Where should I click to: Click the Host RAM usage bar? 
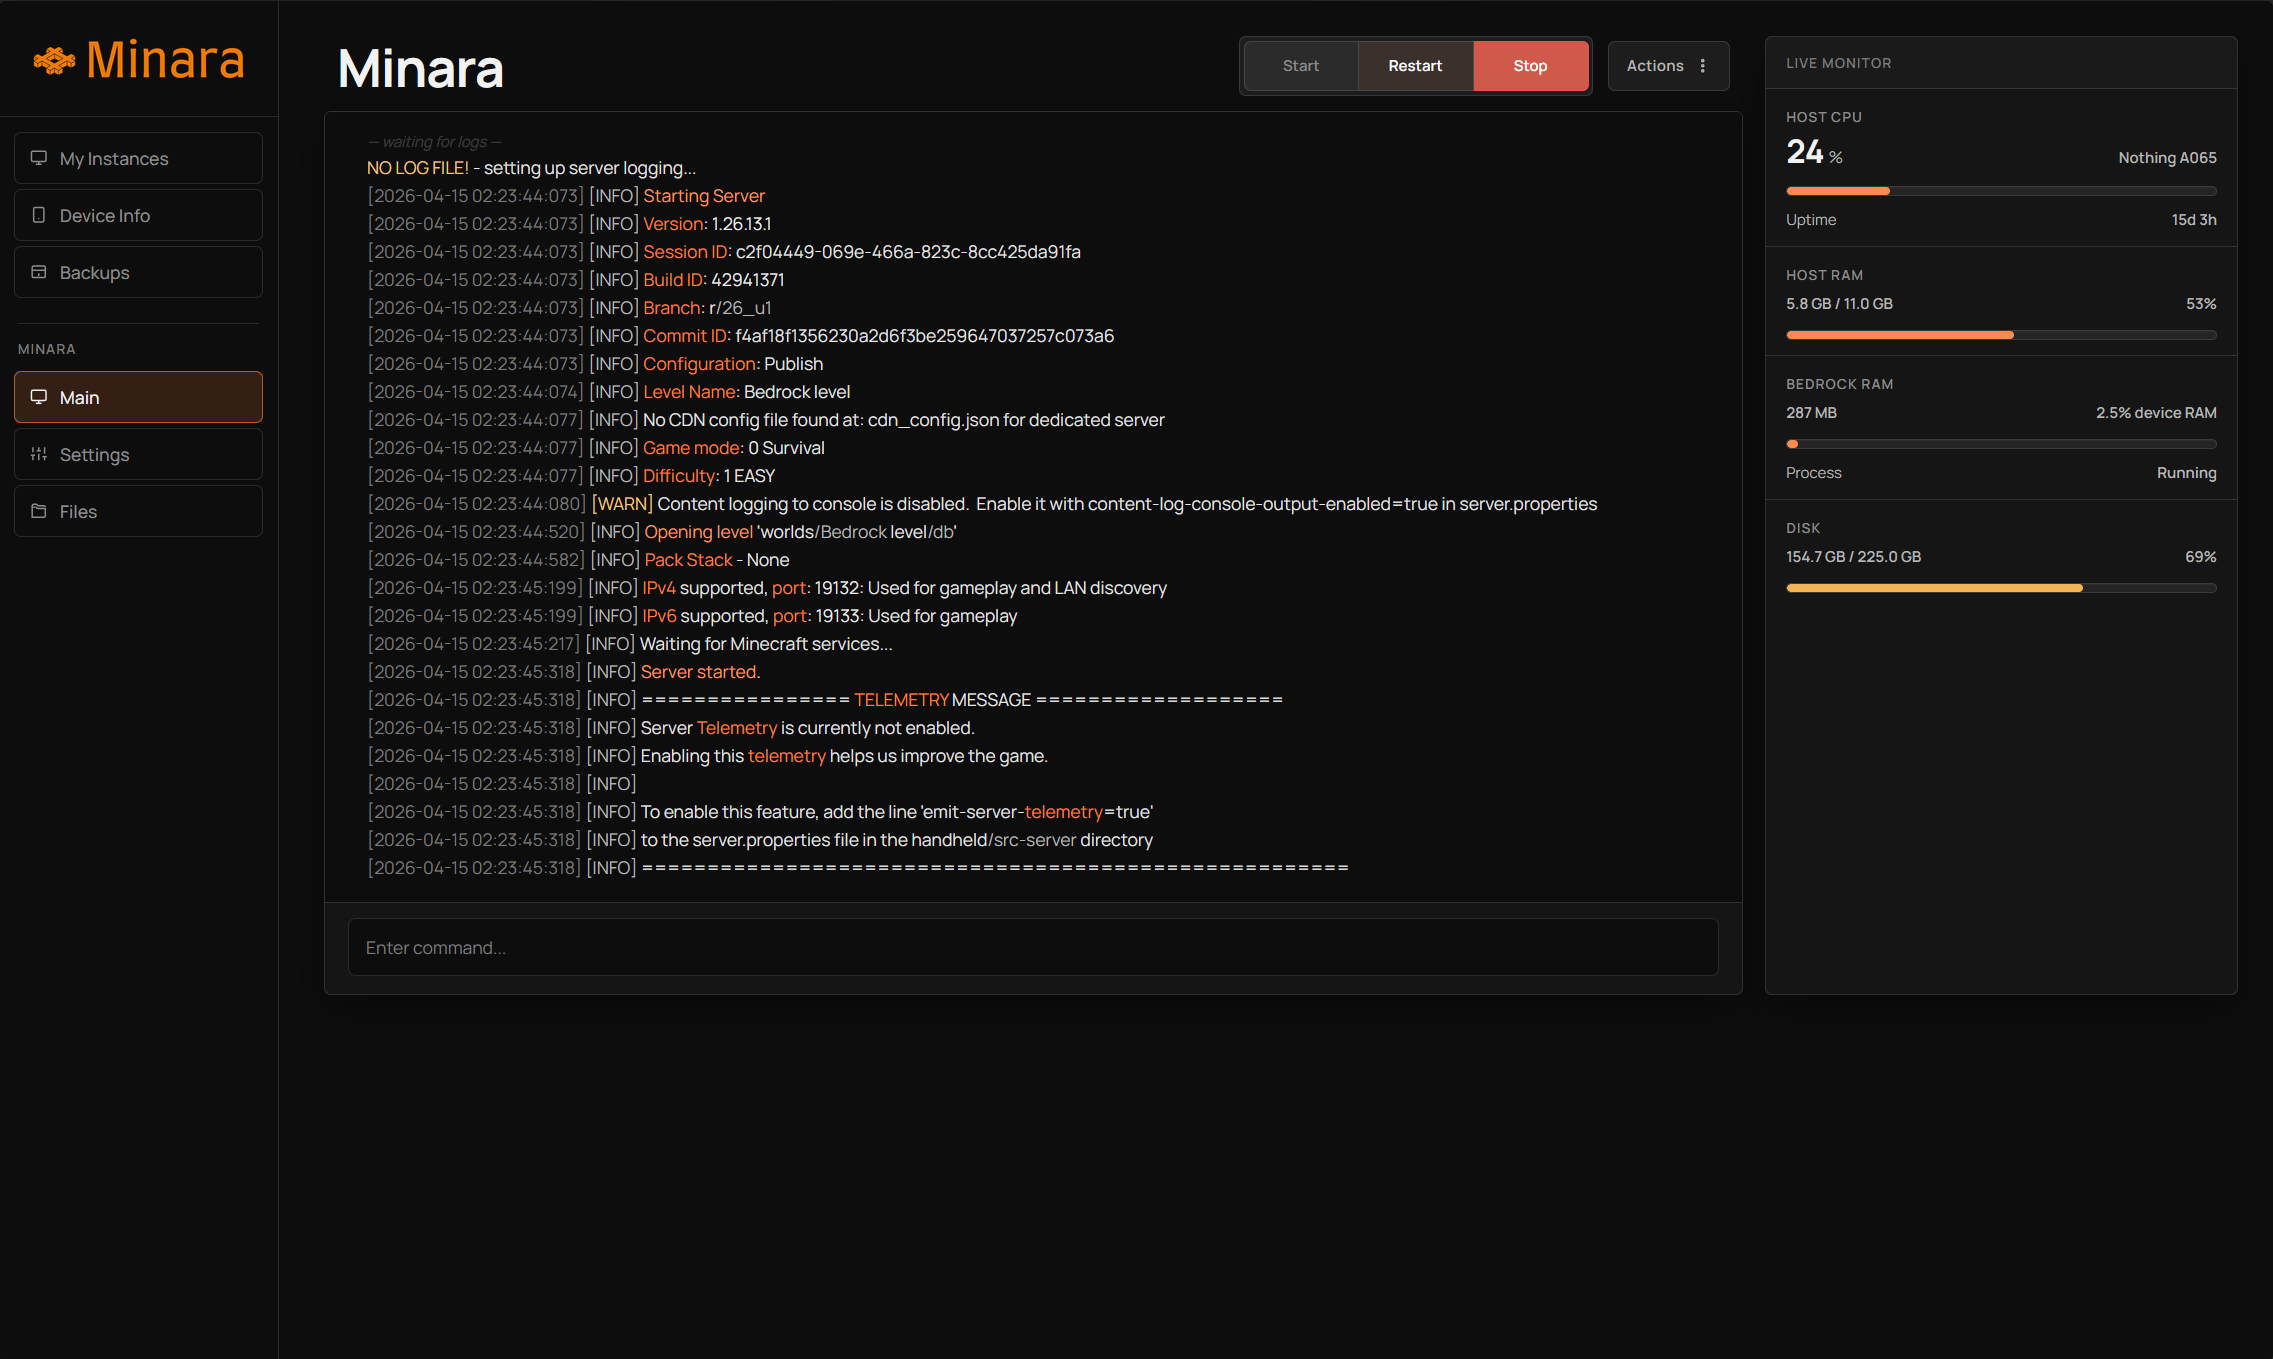pos(2001,335)
